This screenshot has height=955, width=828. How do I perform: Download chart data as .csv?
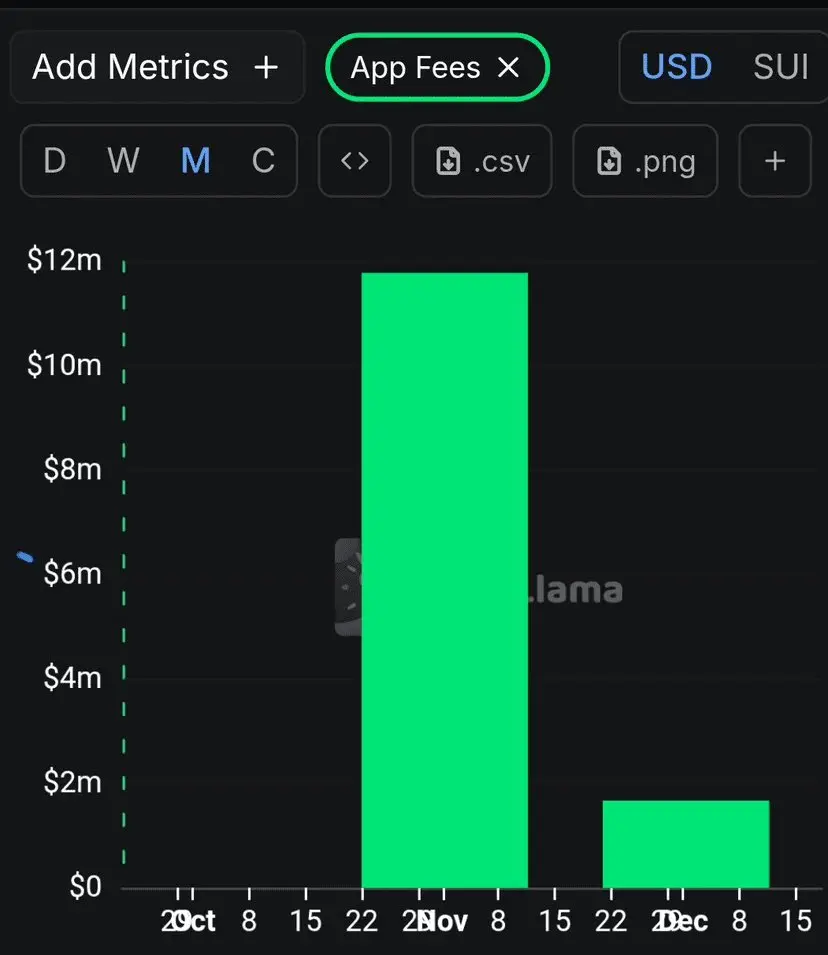pos(482,161)
